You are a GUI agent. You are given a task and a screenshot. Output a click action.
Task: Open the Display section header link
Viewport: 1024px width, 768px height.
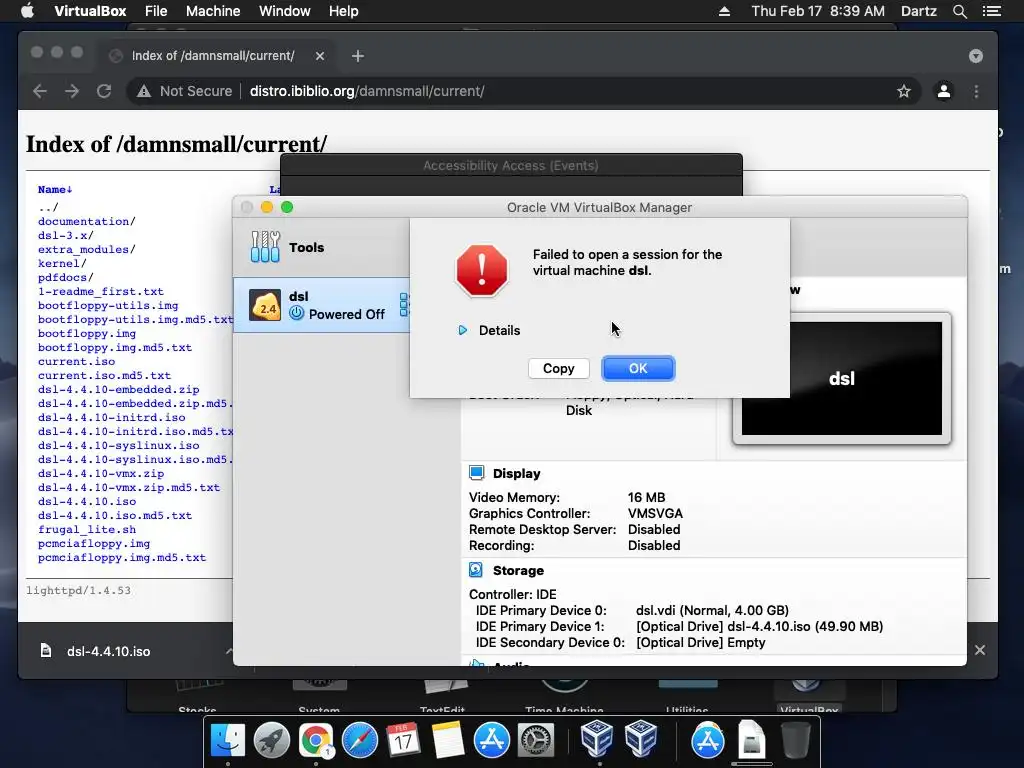[517, 473]
